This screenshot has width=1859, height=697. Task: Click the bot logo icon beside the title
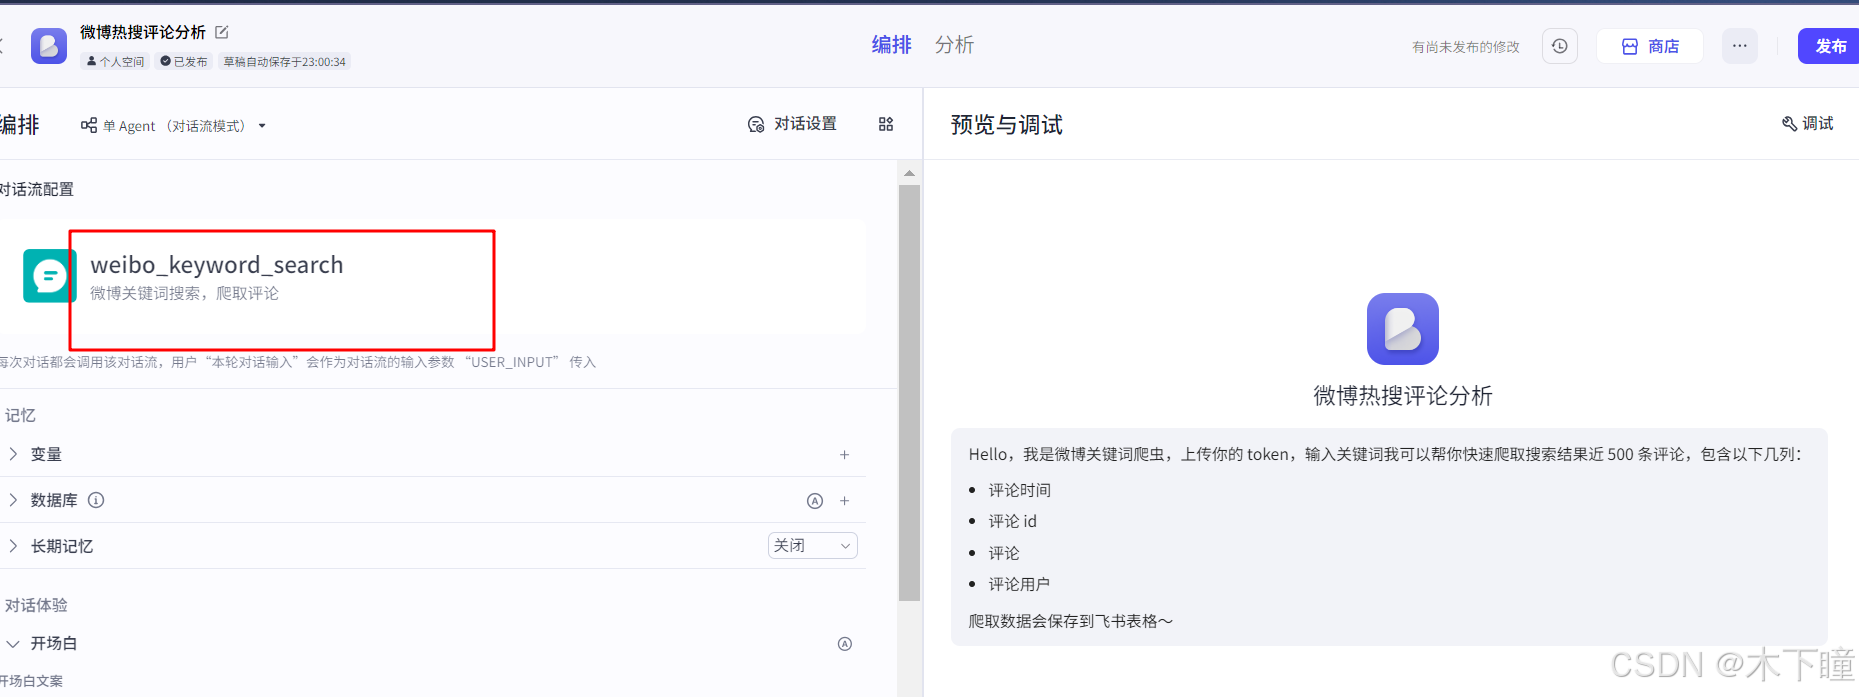49,46
